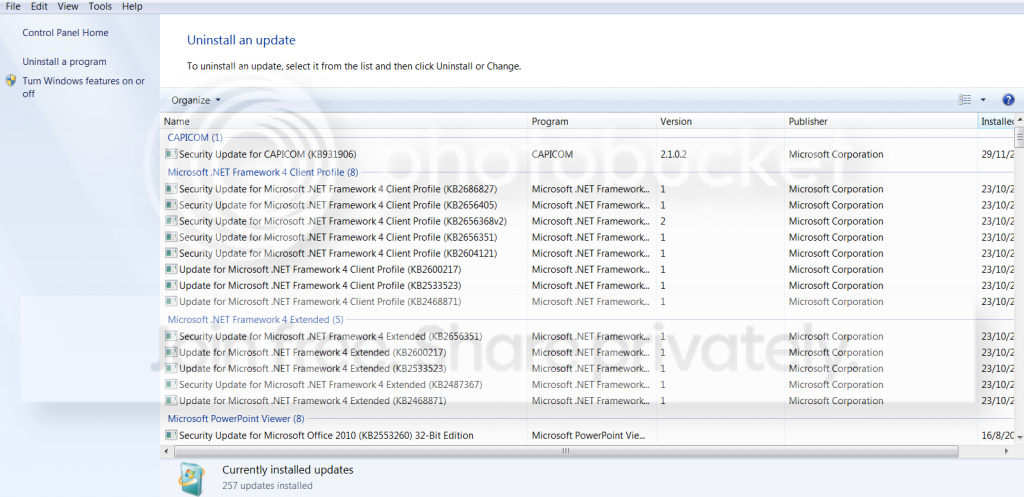Click the icon beside KB2553260 Office 2010 update
1024x497 pixels.
tap(171, 435)
